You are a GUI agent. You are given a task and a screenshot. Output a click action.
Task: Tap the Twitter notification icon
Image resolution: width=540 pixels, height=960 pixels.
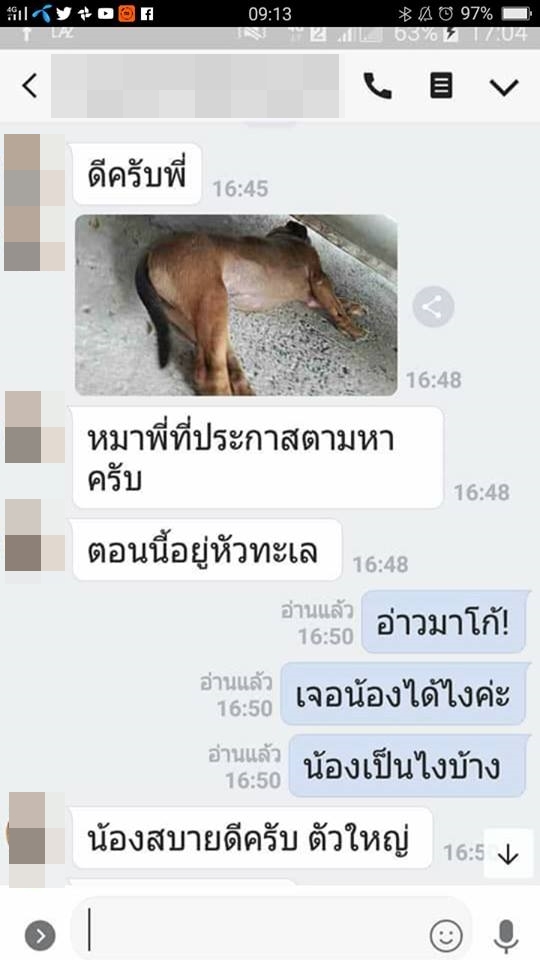point(64,13)
